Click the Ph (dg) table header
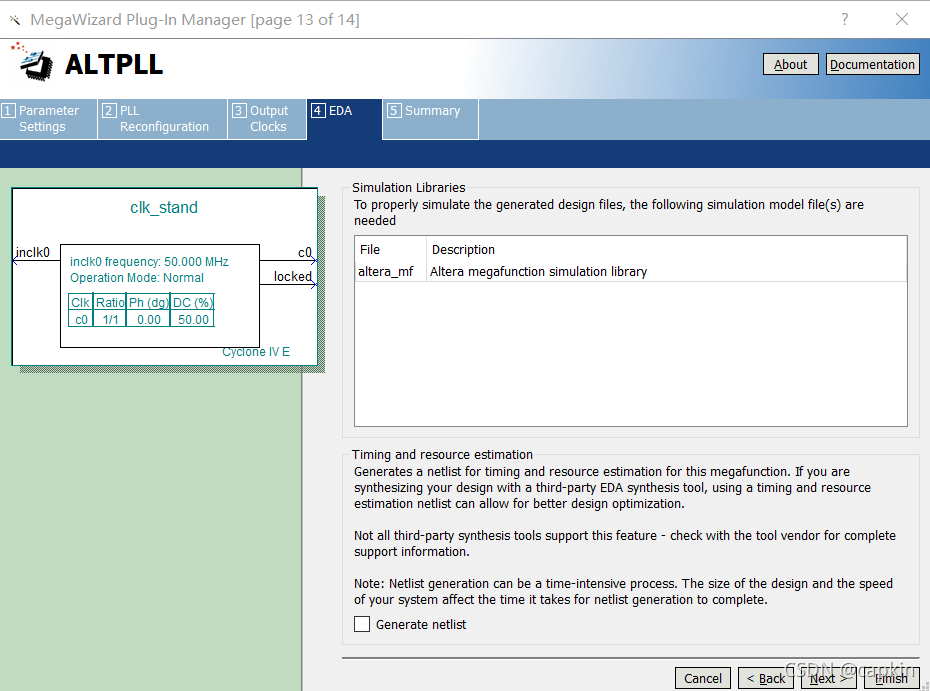The height and width of the screenshot is (691, 930). click(148, 302)
